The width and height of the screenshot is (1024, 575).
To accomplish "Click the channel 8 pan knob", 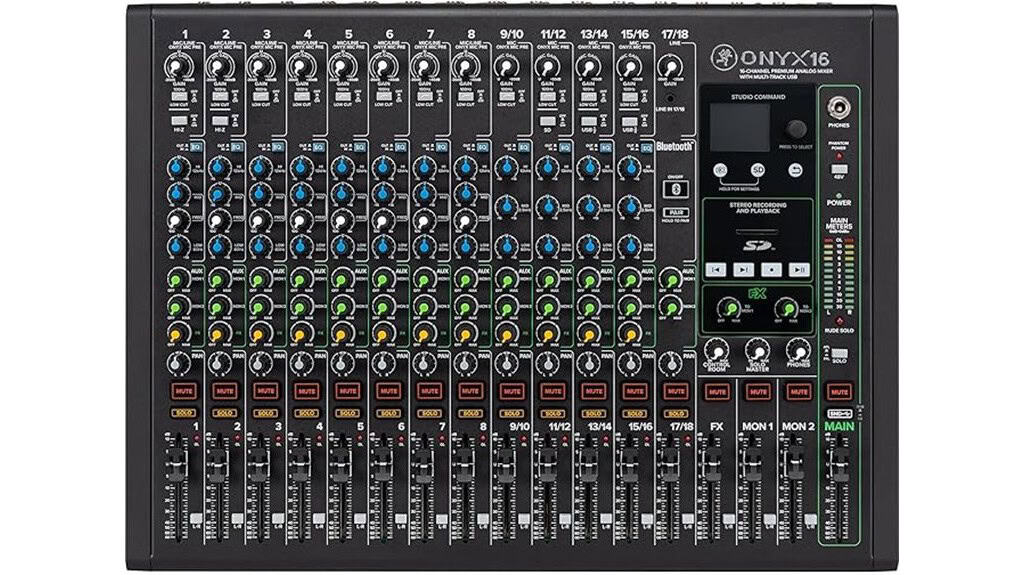I will [x=465, y=360].
